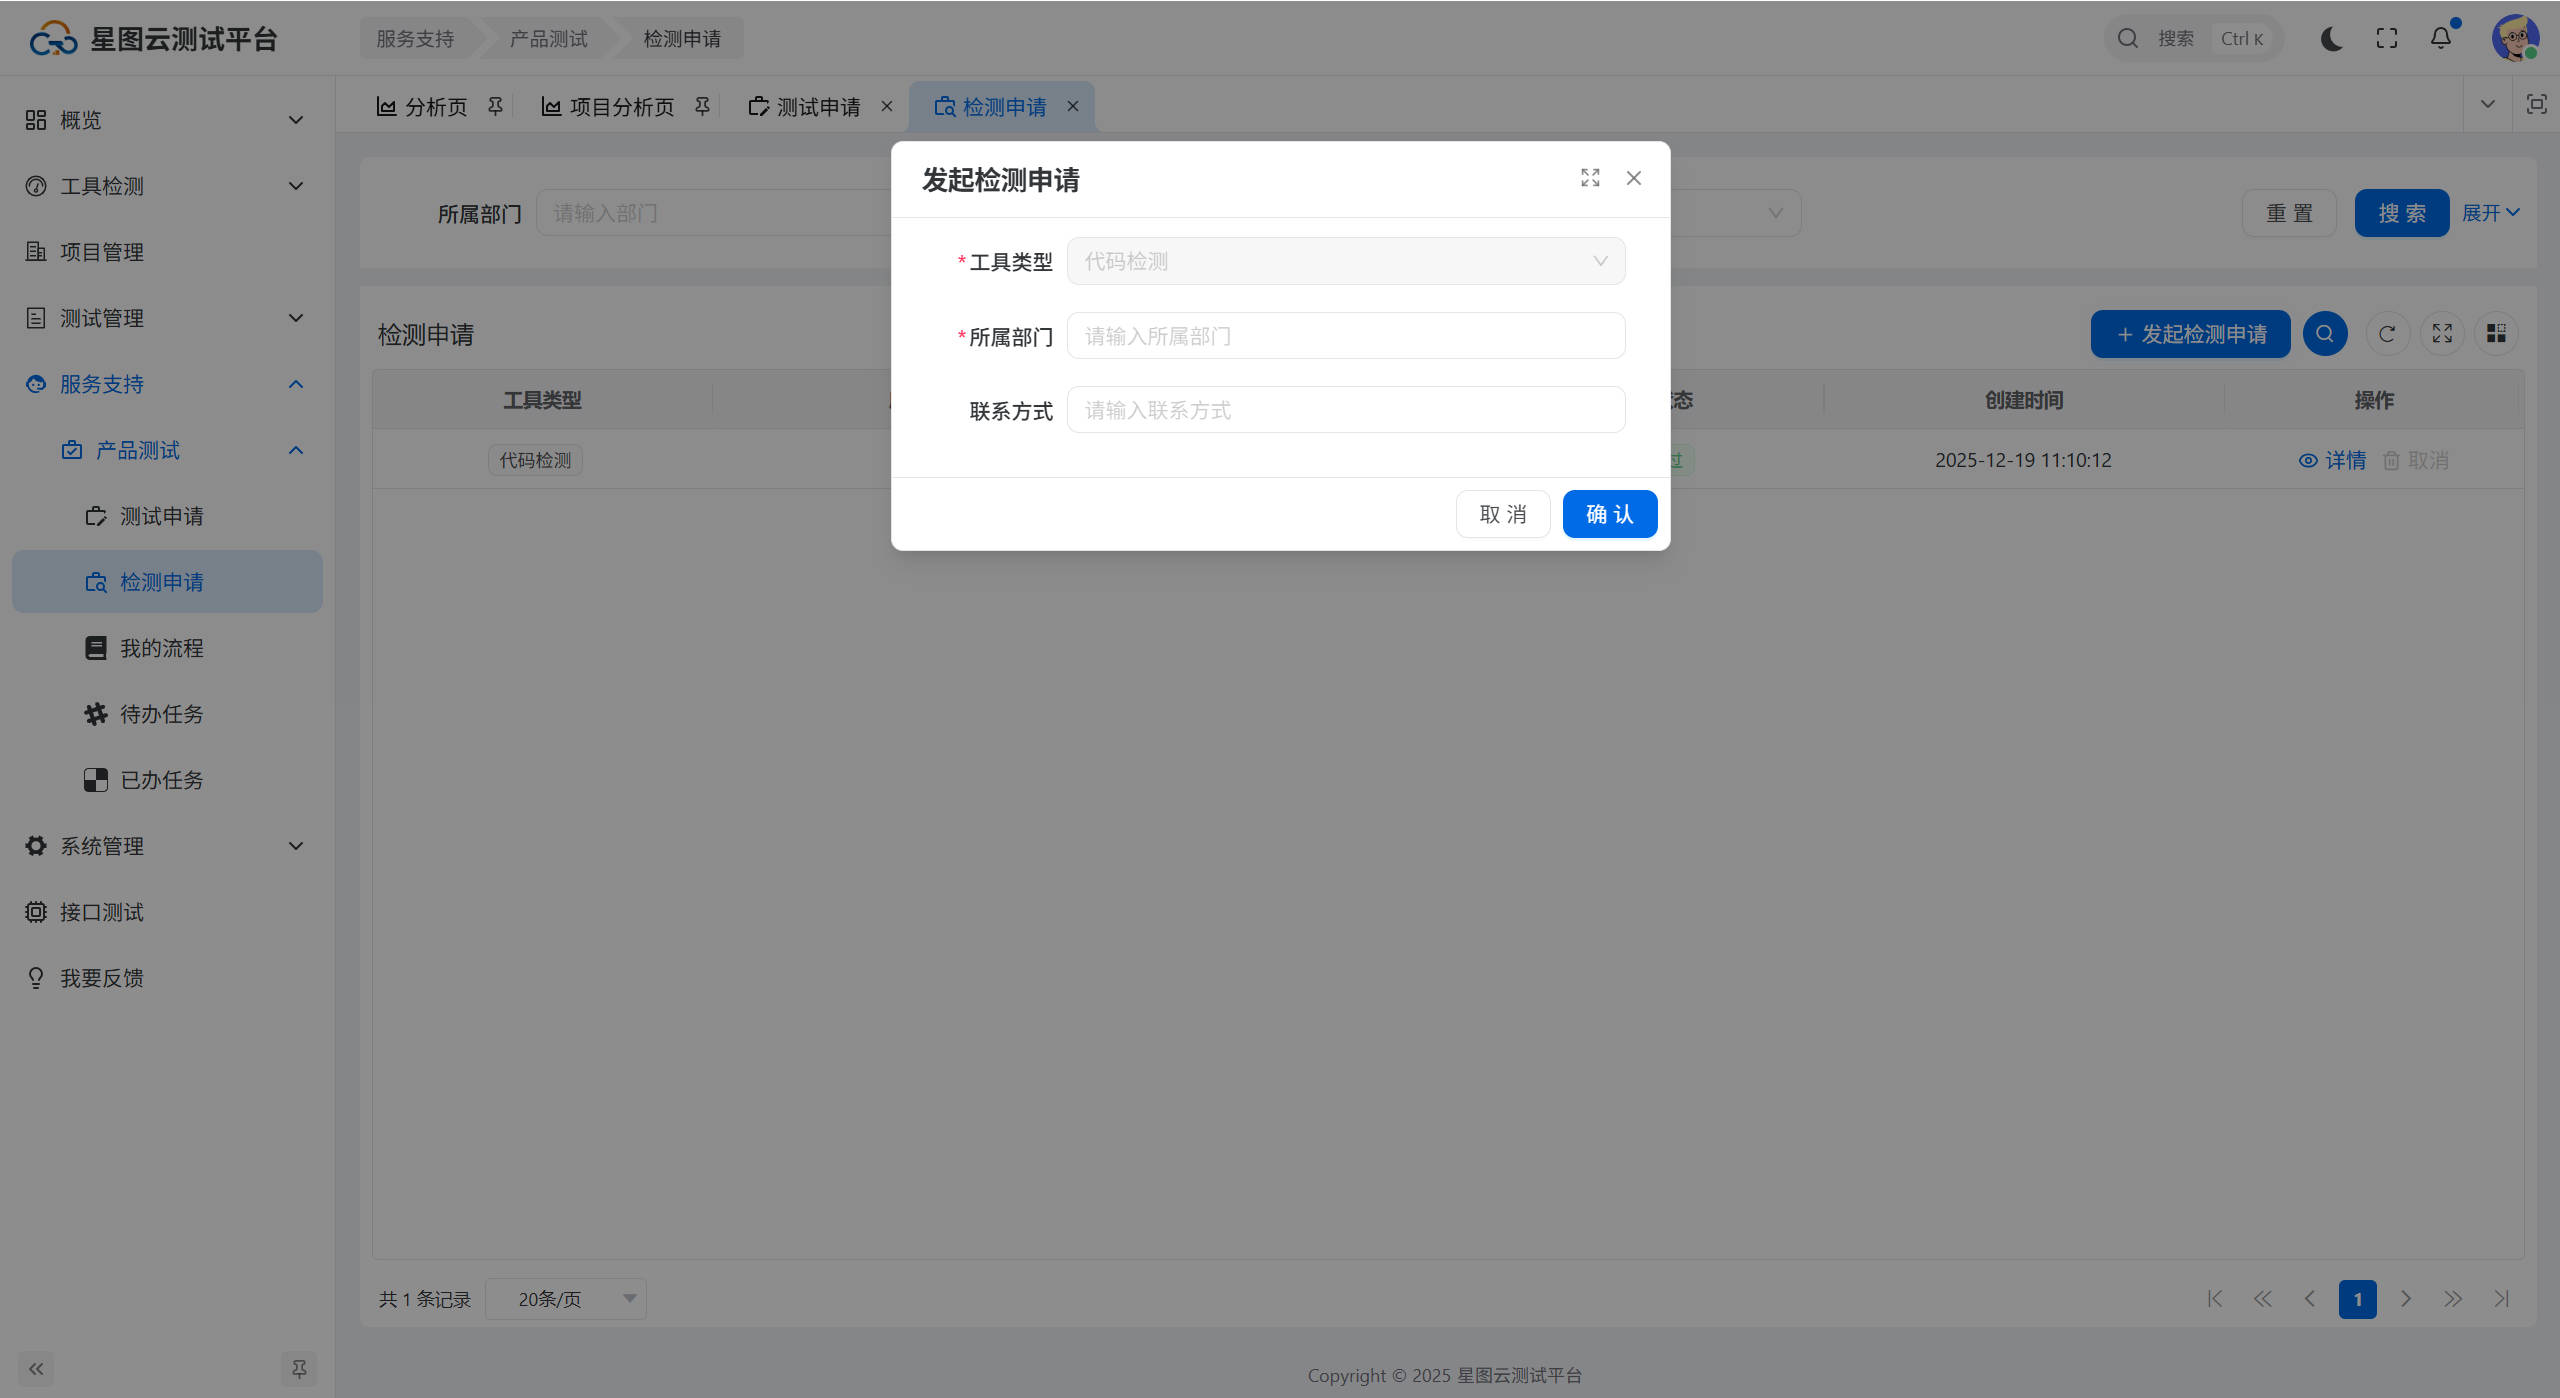The image size is (2560, 1398).
Task: Collapse sidebar with double-chevron icon
Action: coord(36,1369)
